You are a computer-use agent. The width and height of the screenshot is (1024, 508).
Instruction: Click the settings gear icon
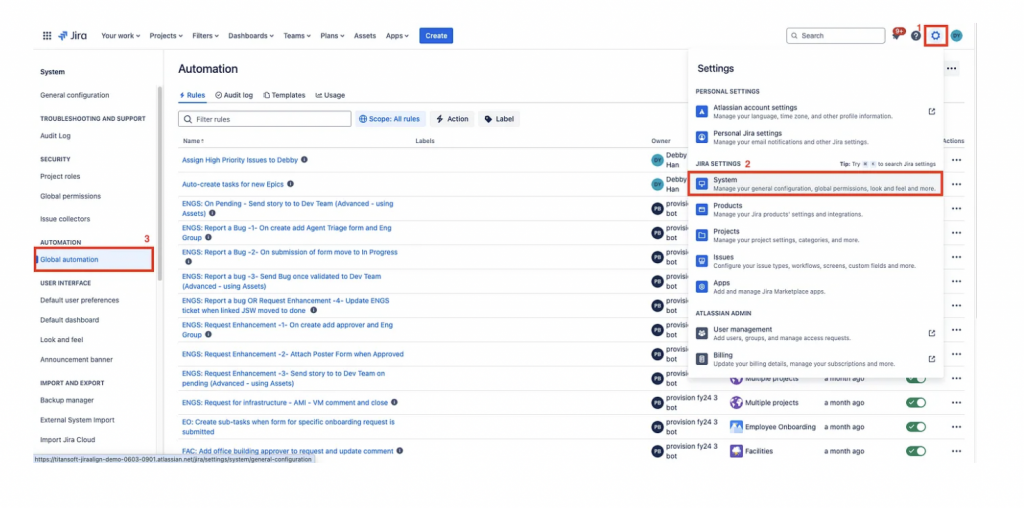point(936,36)
